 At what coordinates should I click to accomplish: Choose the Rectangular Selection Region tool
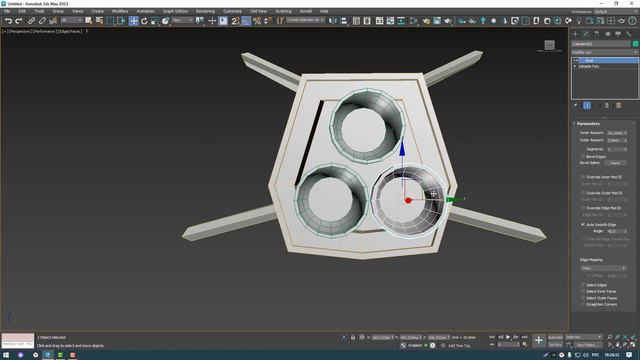coord(111,21)
